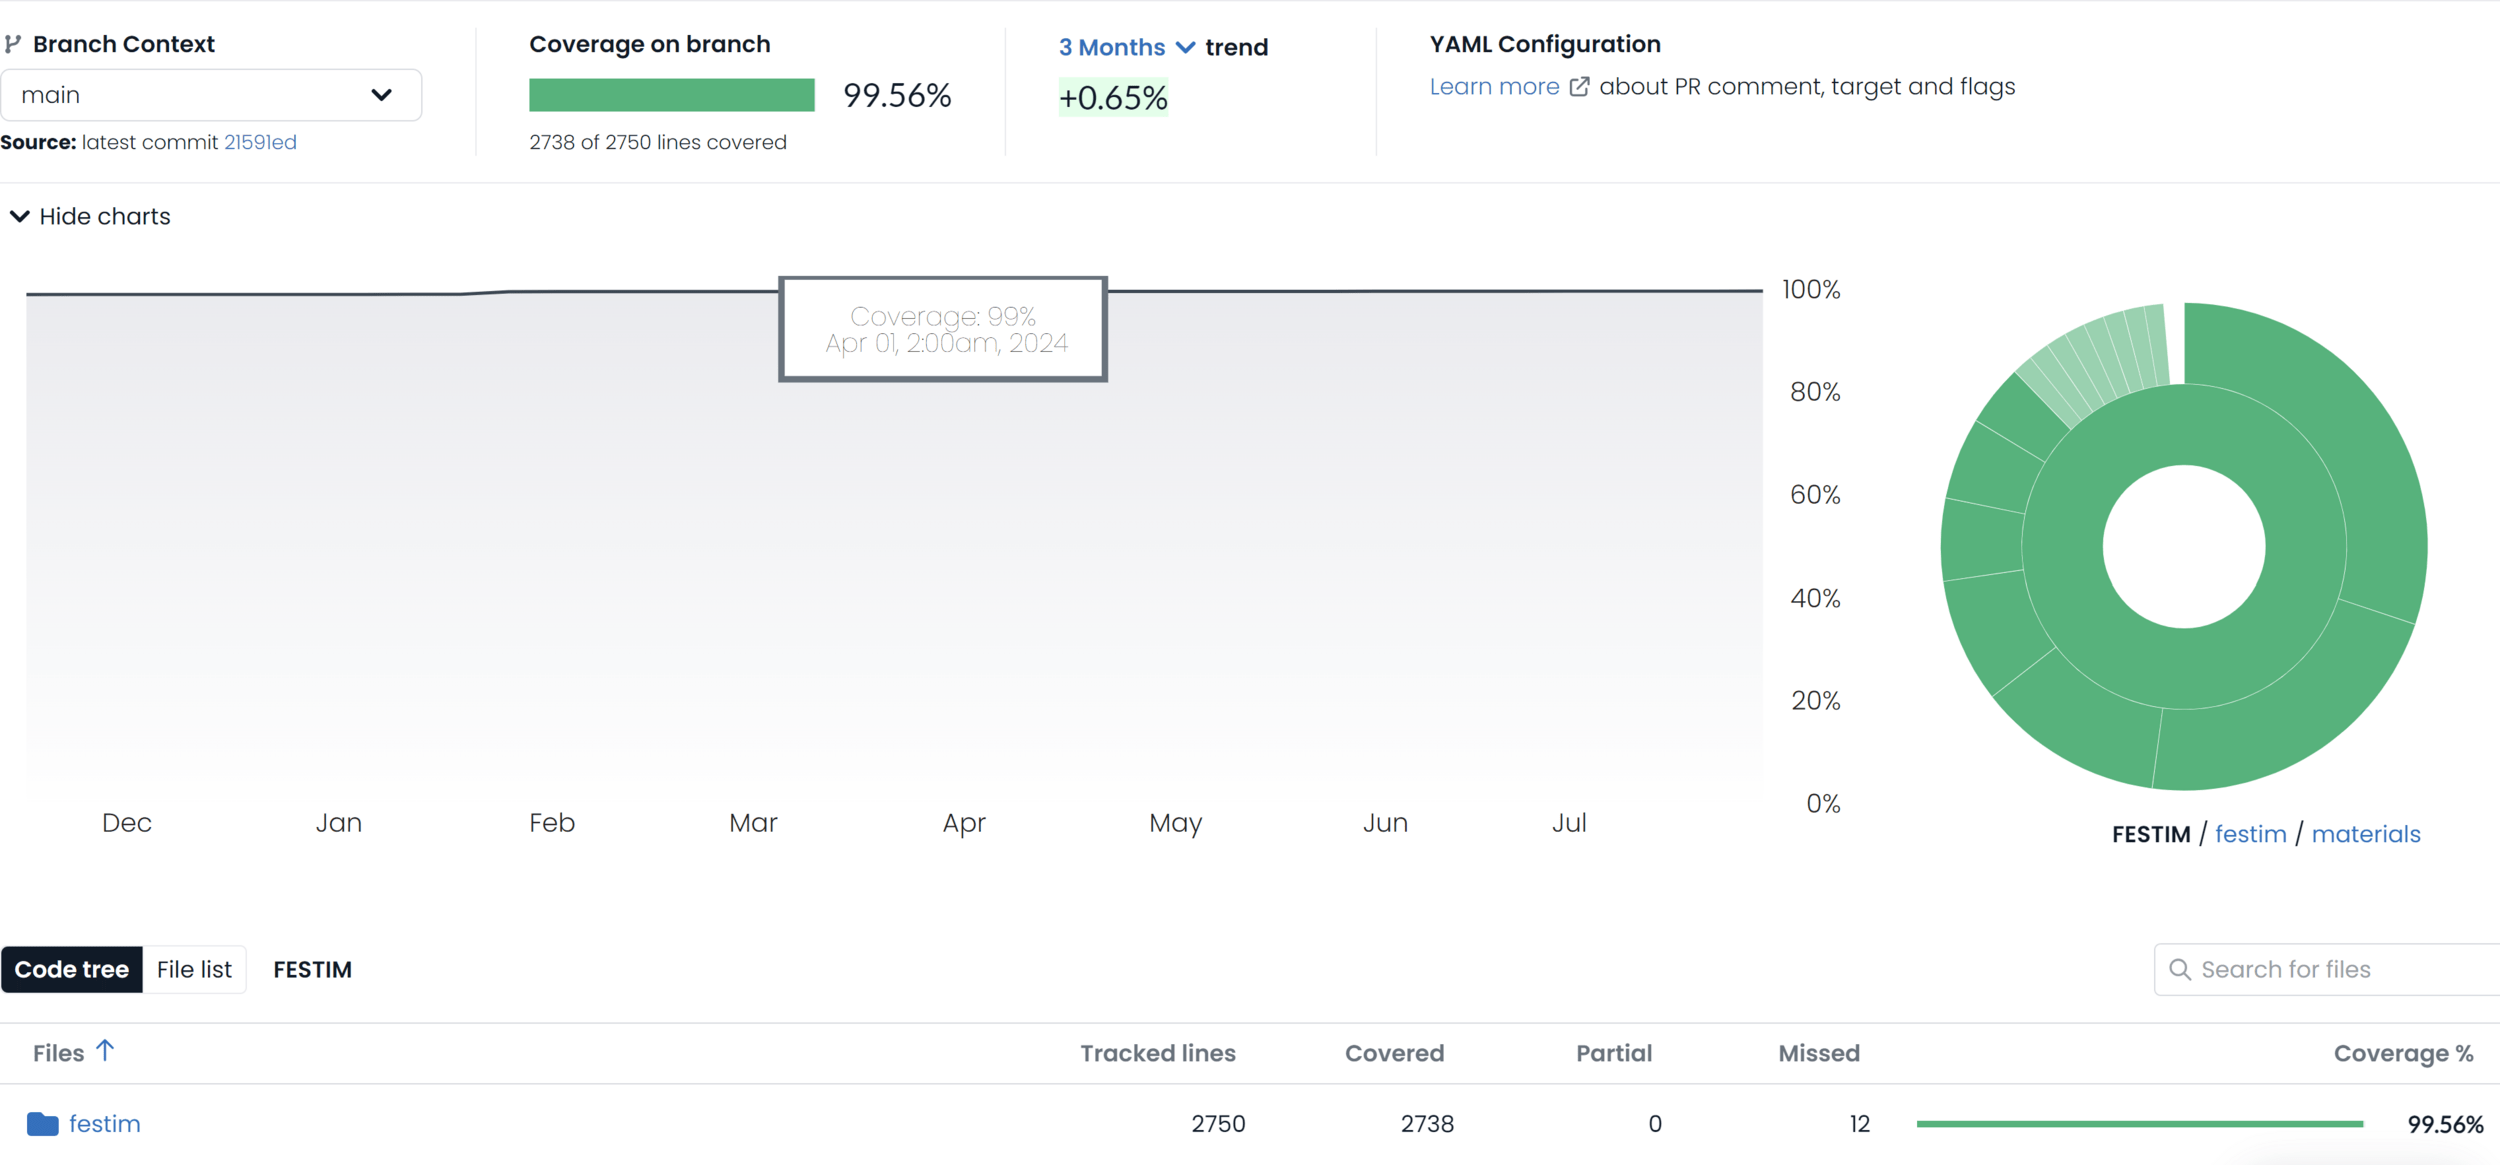Click the festim breadcrumb under the sunburst
2500x1165 pixels.
coord(2250,834)
